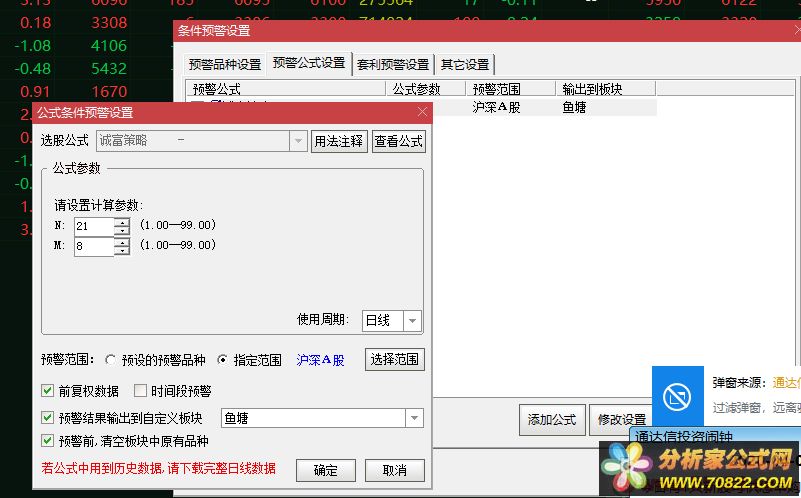Select the 沪深A股 cell in list row
The image size is (801, 498).
(x=496, y=107)
